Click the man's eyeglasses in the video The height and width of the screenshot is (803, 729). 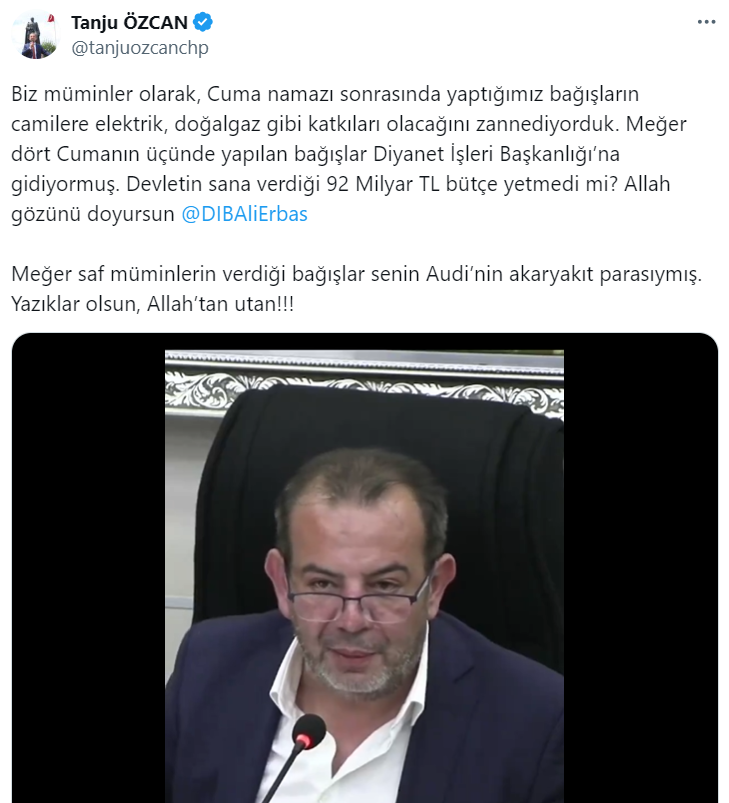click(358, 601)
